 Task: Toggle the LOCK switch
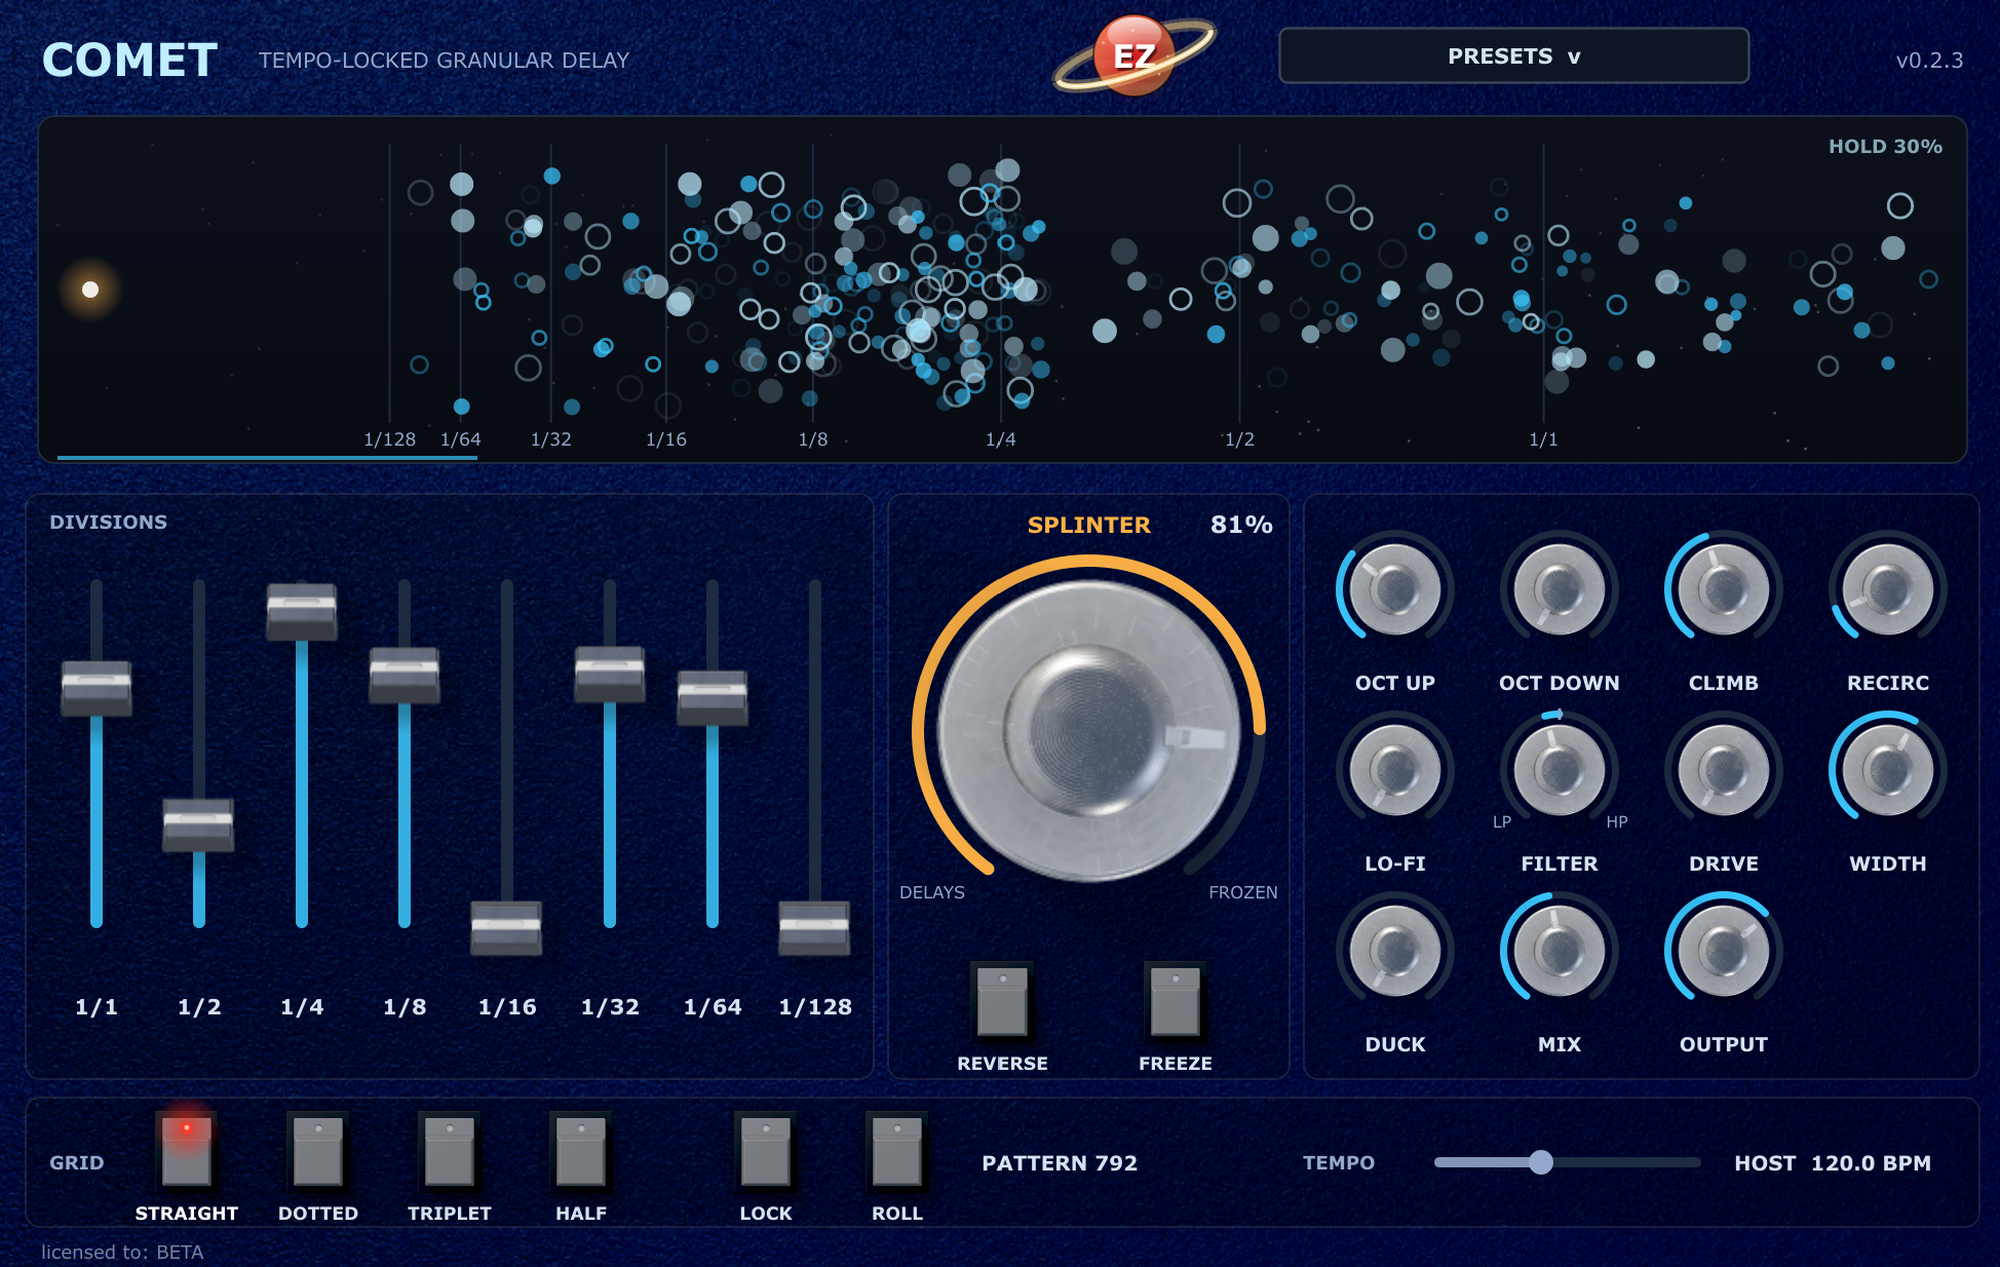[765, 1151]
